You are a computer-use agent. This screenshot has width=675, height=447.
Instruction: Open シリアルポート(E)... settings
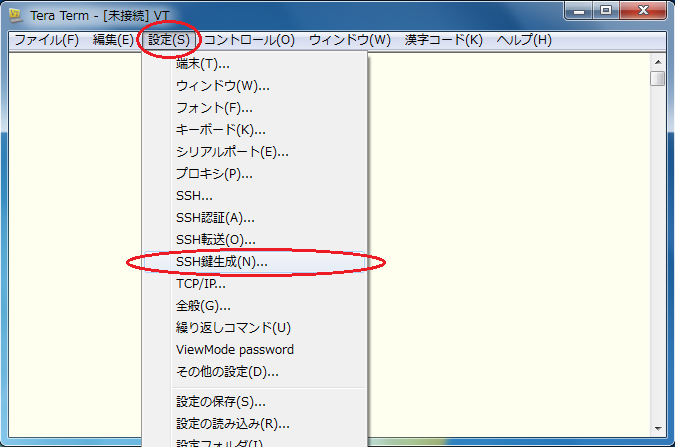(x=232, y=152)
